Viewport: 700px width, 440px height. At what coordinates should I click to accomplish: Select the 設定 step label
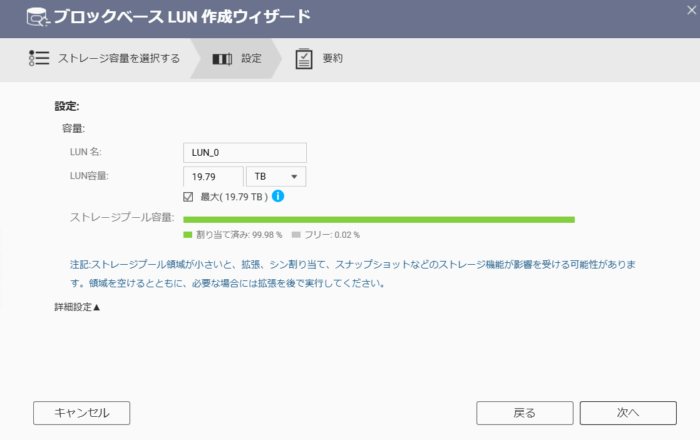click(251, 58)
